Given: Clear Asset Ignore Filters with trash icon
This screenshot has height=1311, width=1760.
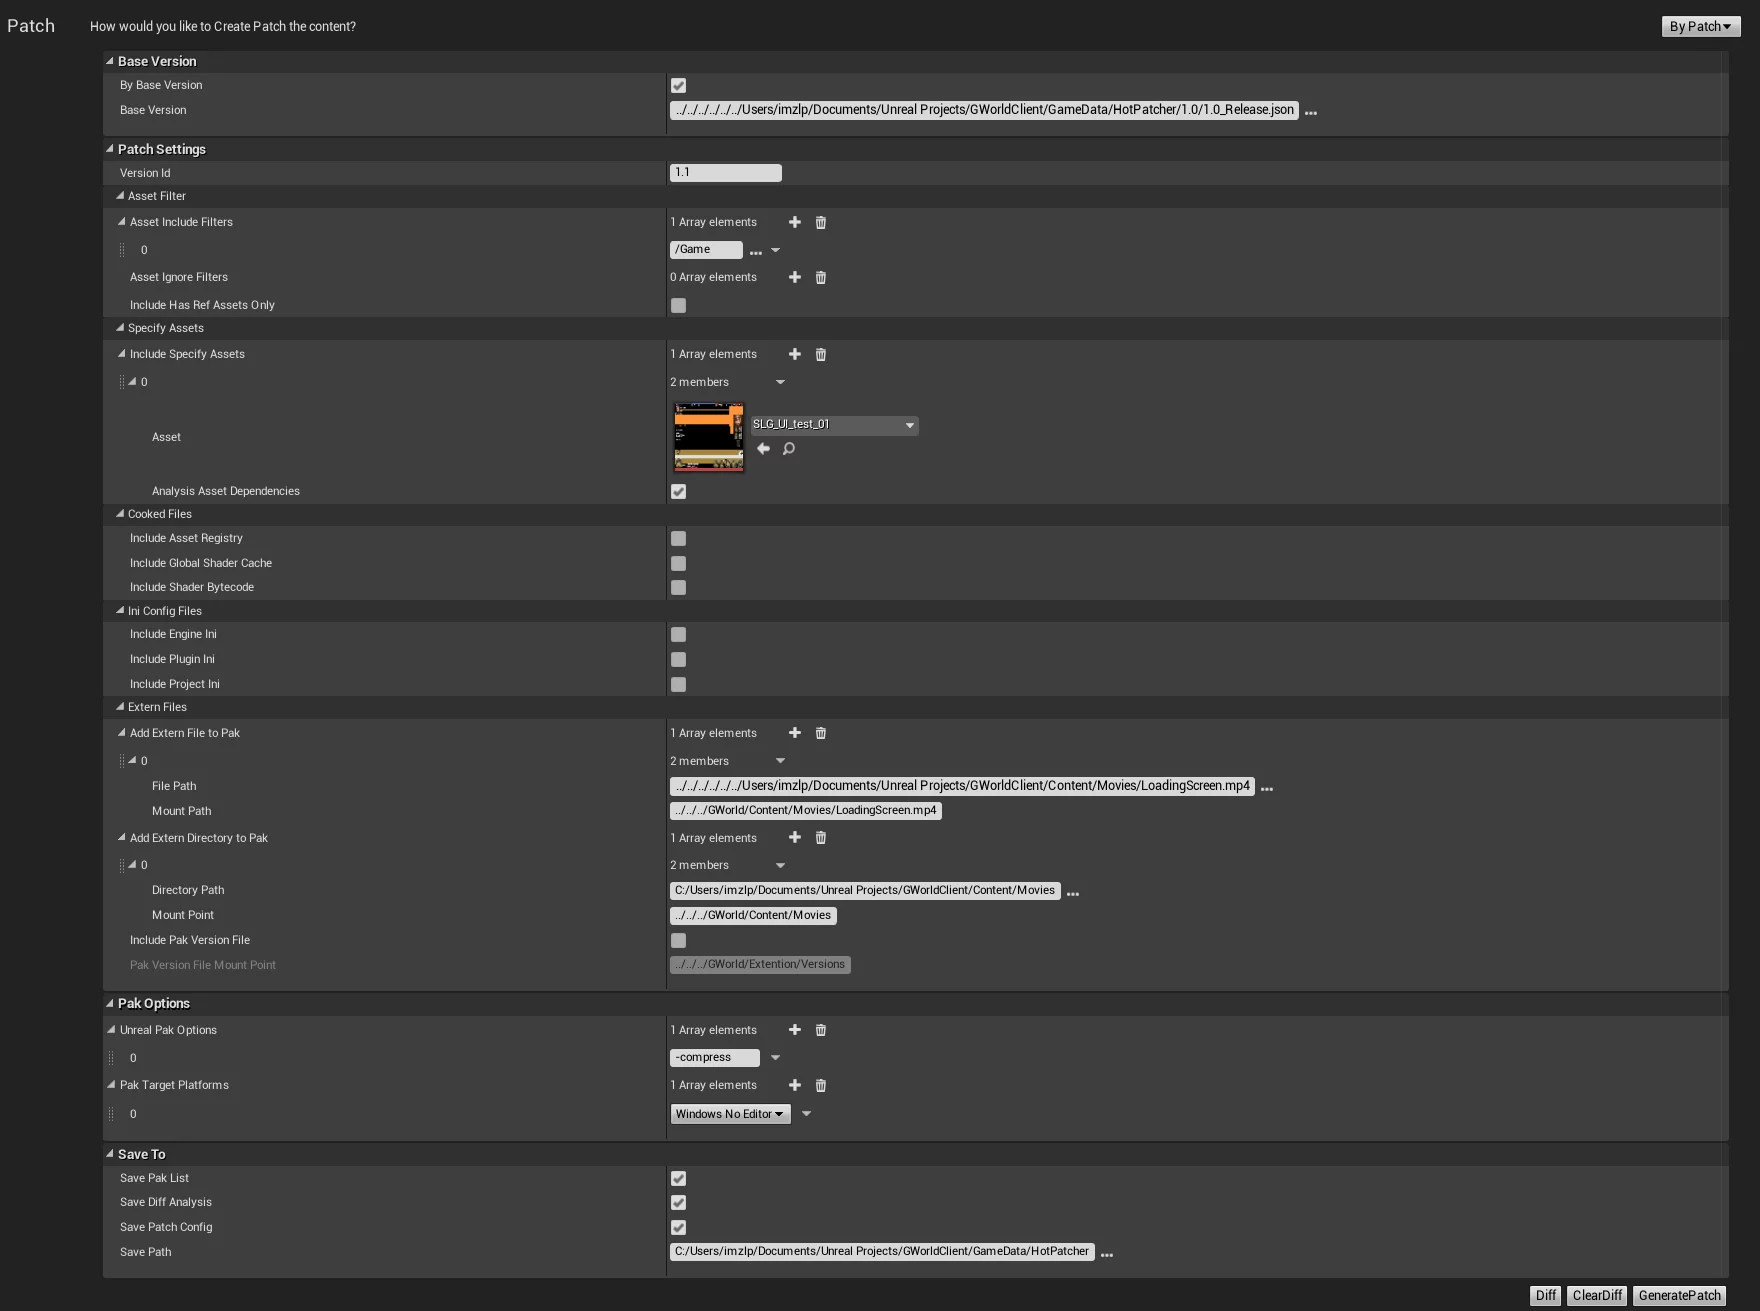Looking at the screenshot, I should (821, 277).
